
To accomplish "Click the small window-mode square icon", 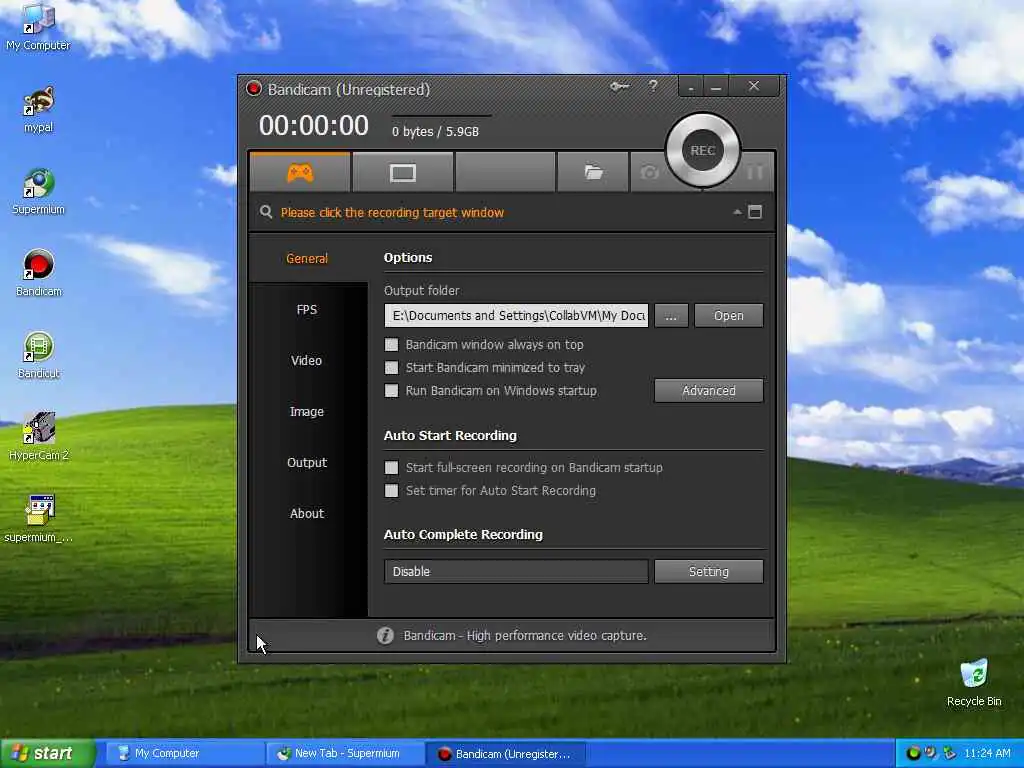I will (755, 212).
